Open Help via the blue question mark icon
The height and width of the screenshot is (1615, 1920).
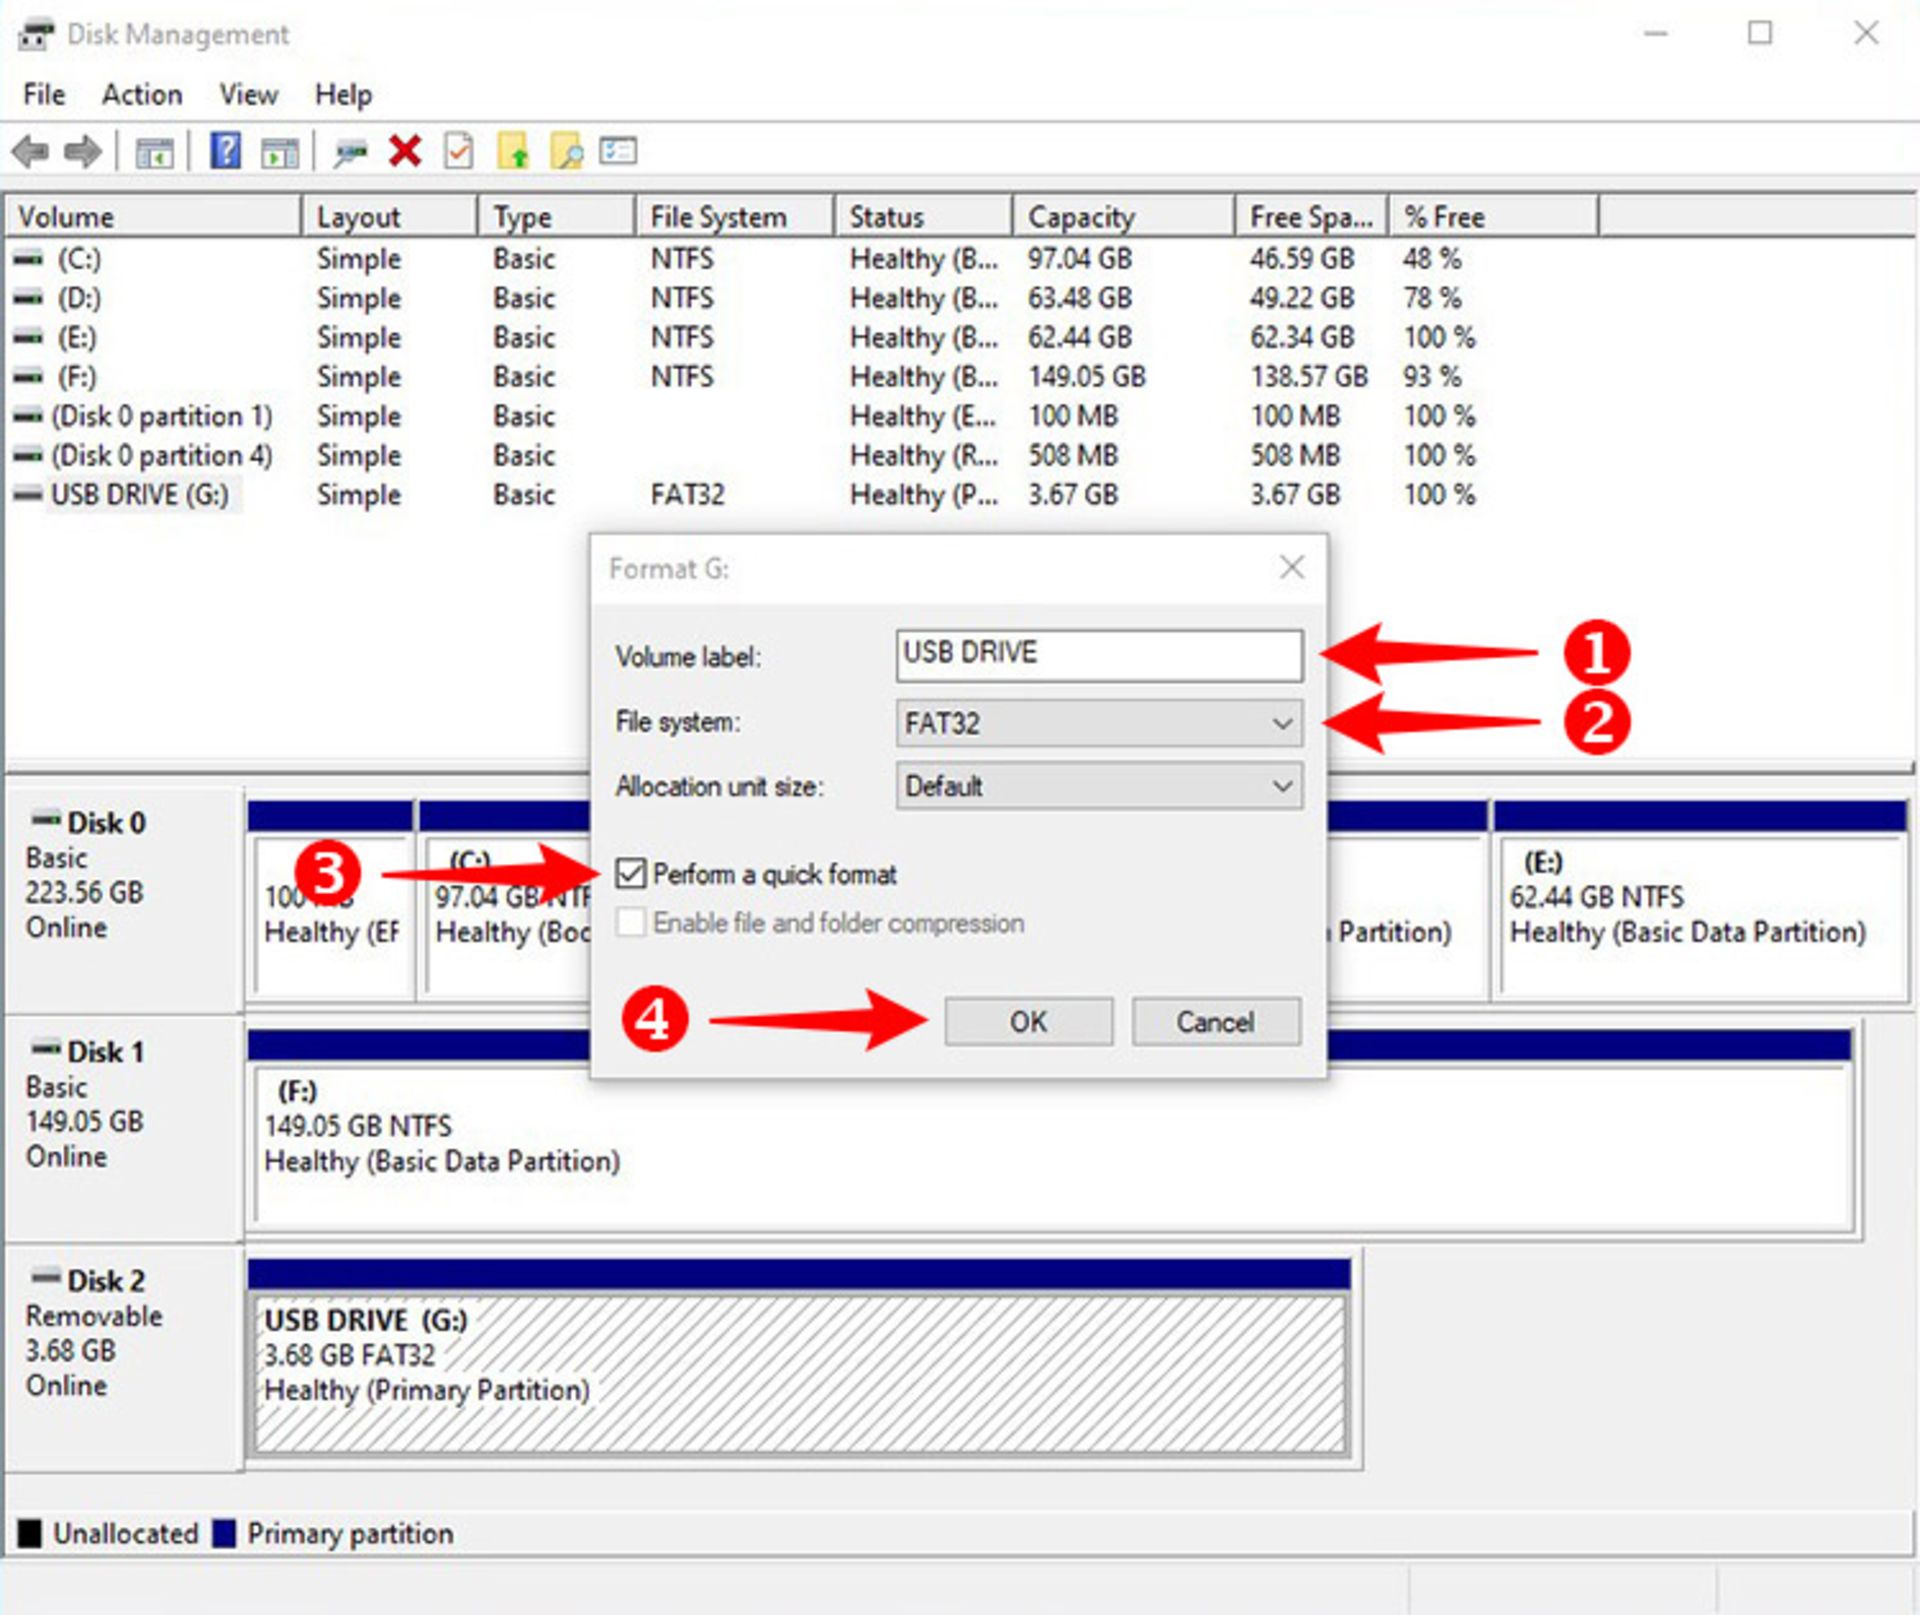pos(224,150)
